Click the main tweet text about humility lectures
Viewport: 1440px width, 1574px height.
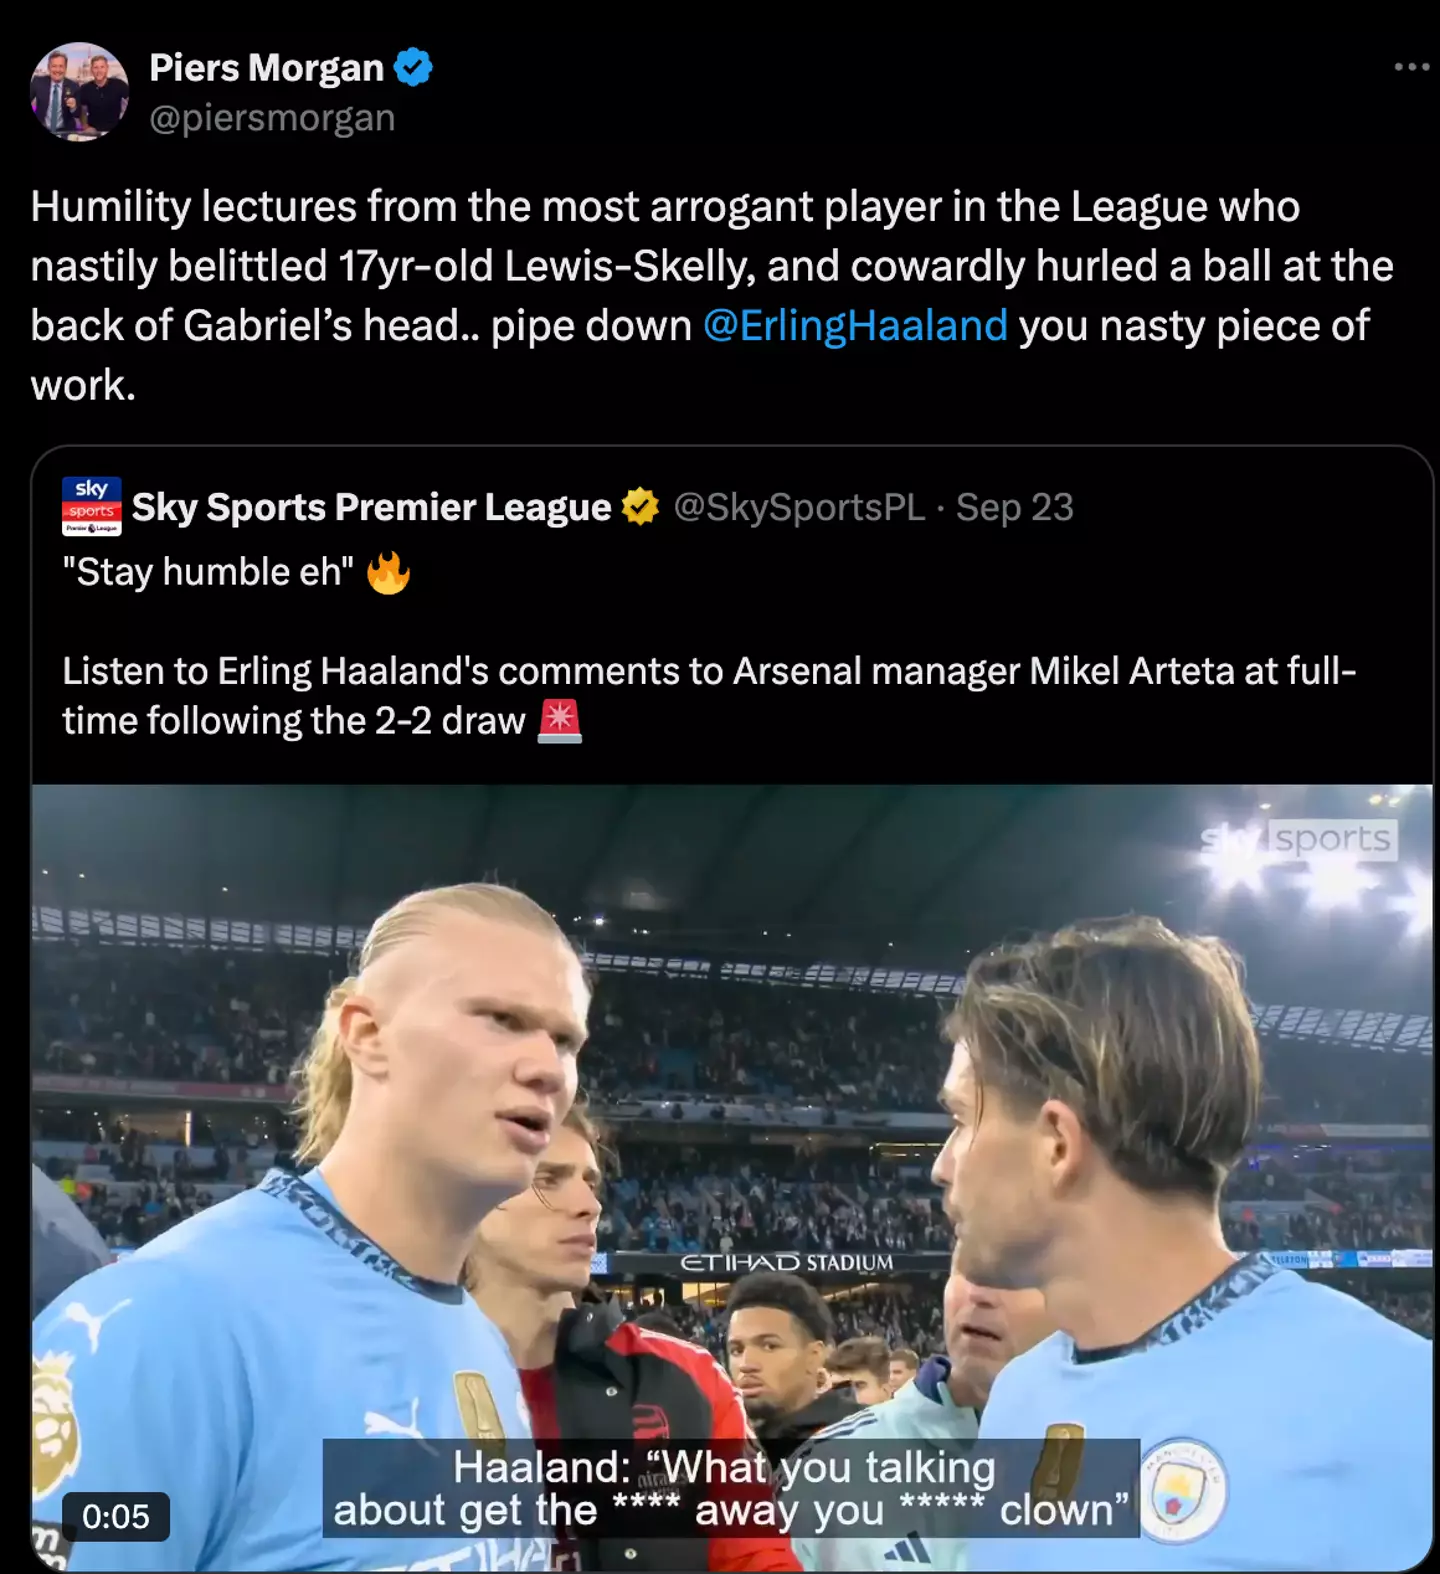tap(711, 296)
